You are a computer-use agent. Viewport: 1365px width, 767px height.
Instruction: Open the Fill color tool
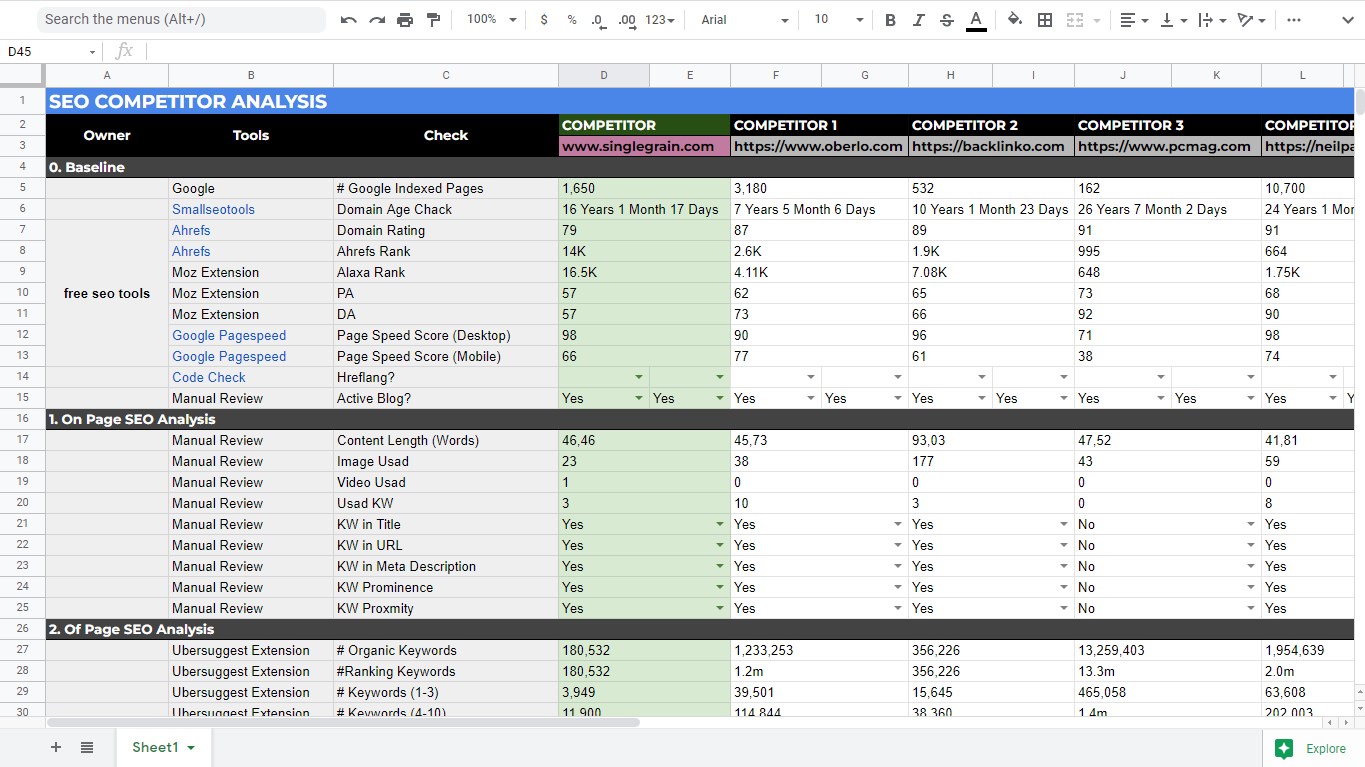(1012, 19)
